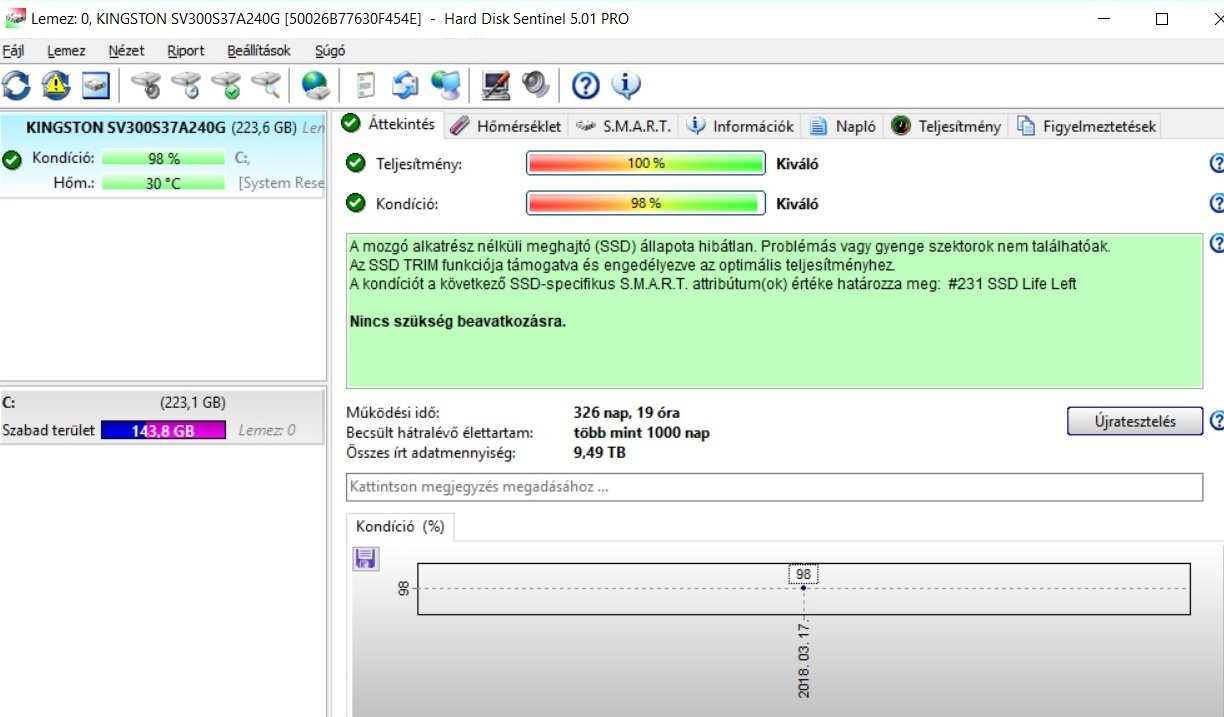Click the blue circular-arrows refresh toolbar icon
The image size is (1224, 717).
coord(16,85)
